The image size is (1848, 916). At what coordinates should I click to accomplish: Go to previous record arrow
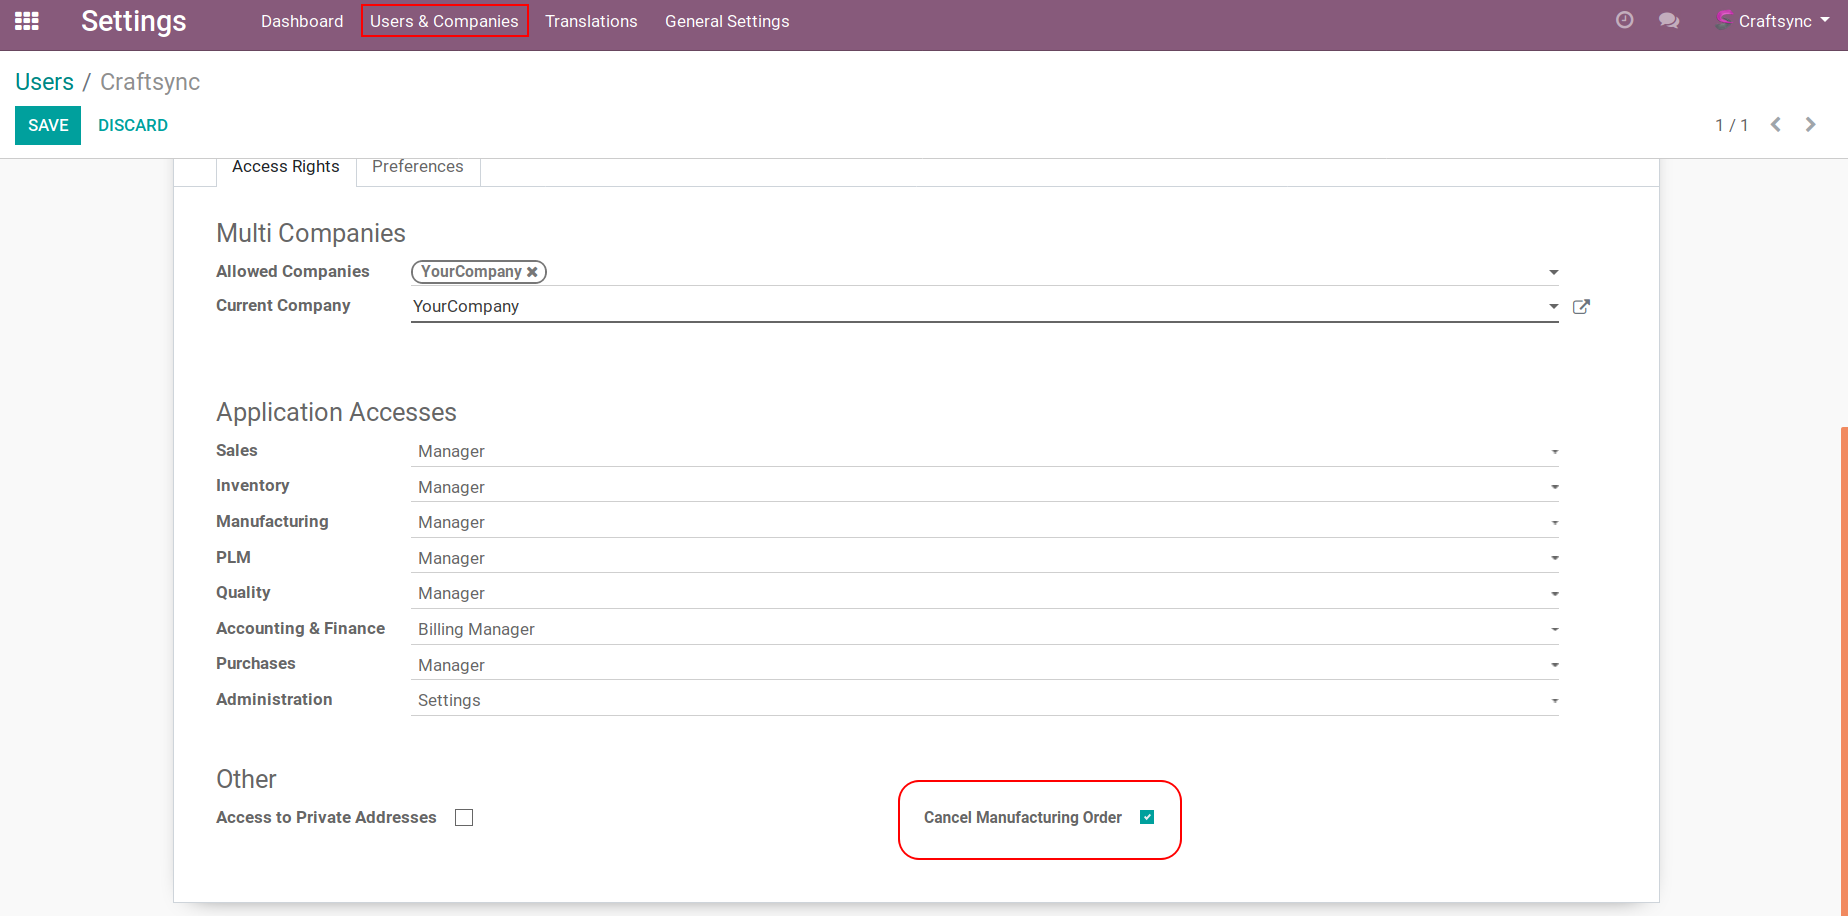click(1776, 125)
